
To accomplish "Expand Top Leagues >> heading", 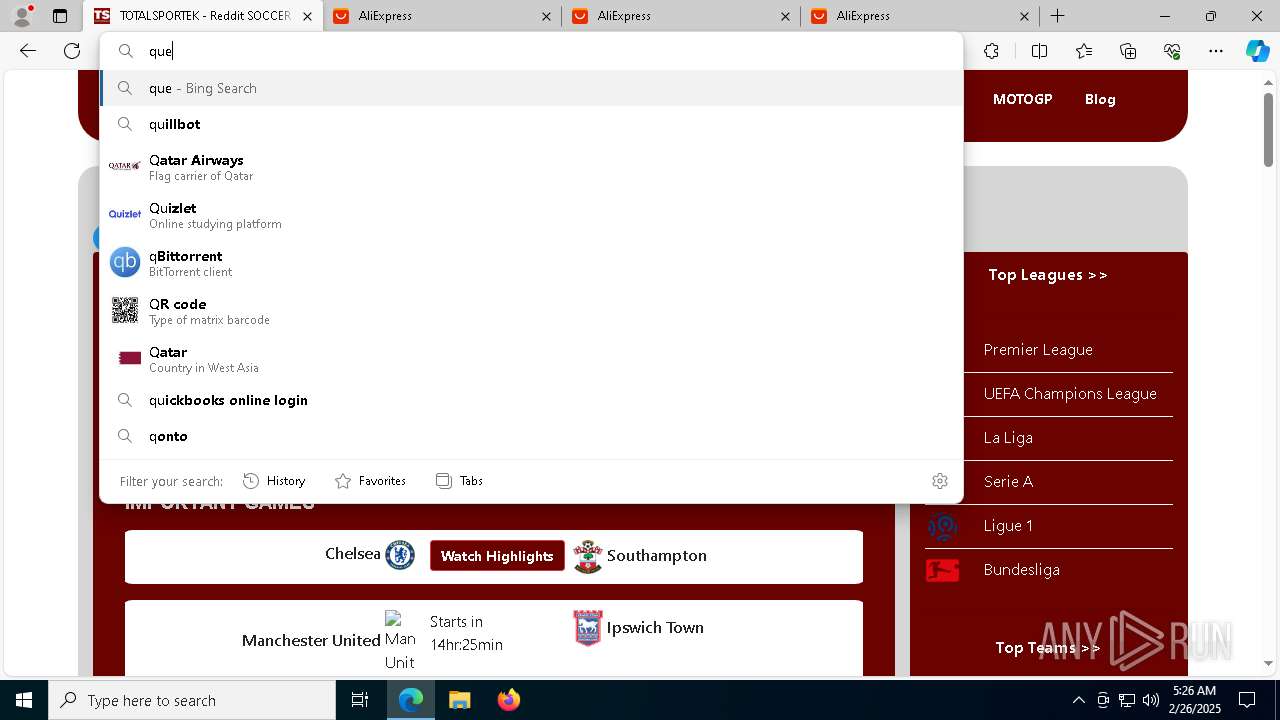I will tap(1048, 275).
